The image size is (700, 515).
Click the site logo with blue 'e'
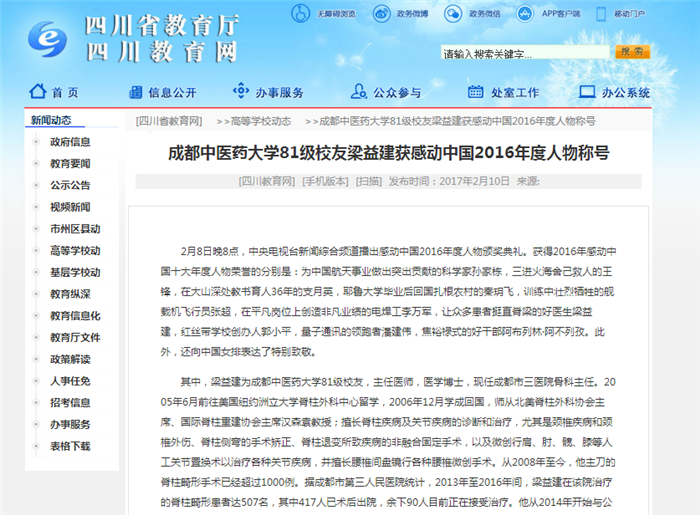(43, 37)
